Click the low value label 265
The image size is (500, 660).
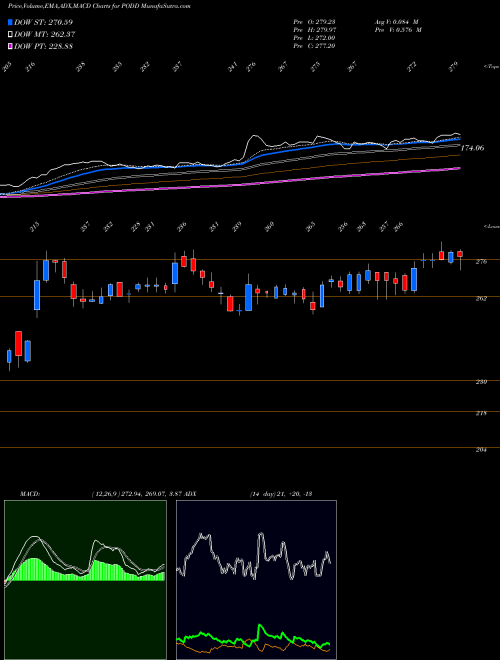click(x=311, y=227)
